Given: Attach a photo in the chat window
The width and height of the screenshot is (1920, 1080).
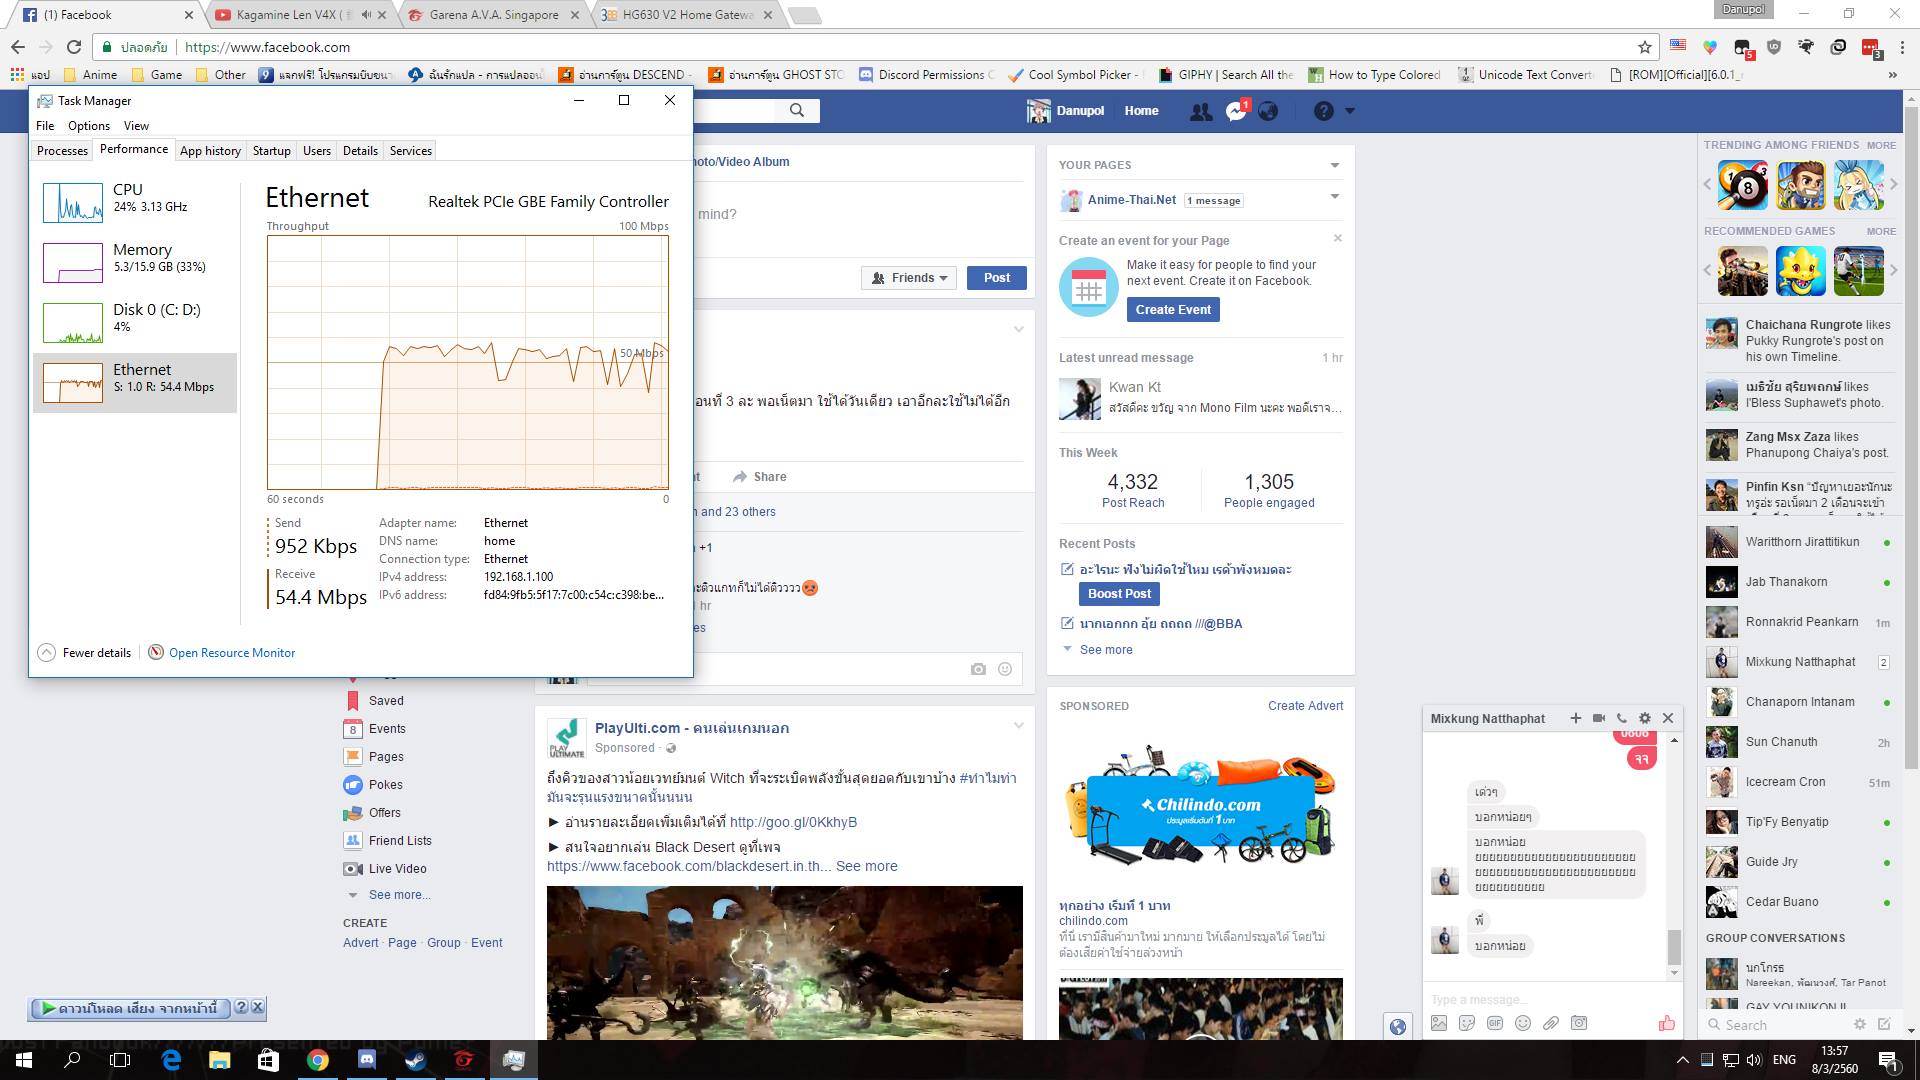Looking at the screenshot, I should click(x=1439, y=1023).
